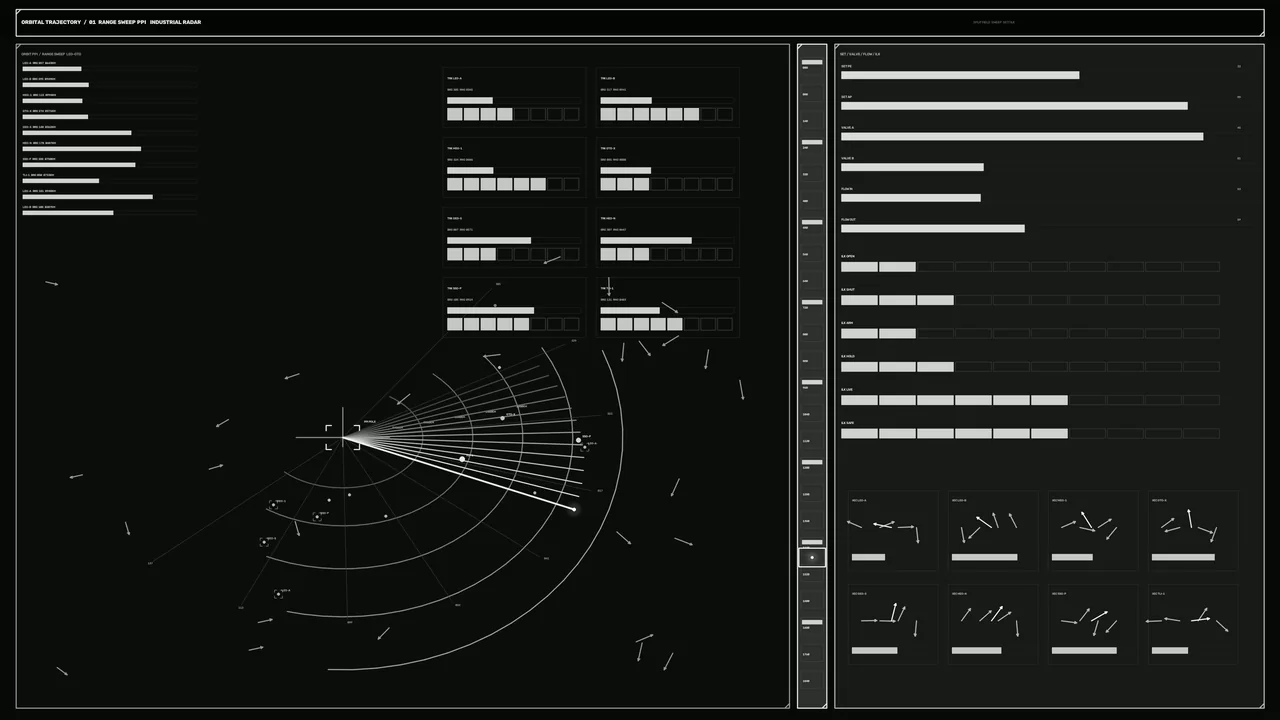
Task: Toggle the ILK HOLD segment row
Action: point(1030,367)
